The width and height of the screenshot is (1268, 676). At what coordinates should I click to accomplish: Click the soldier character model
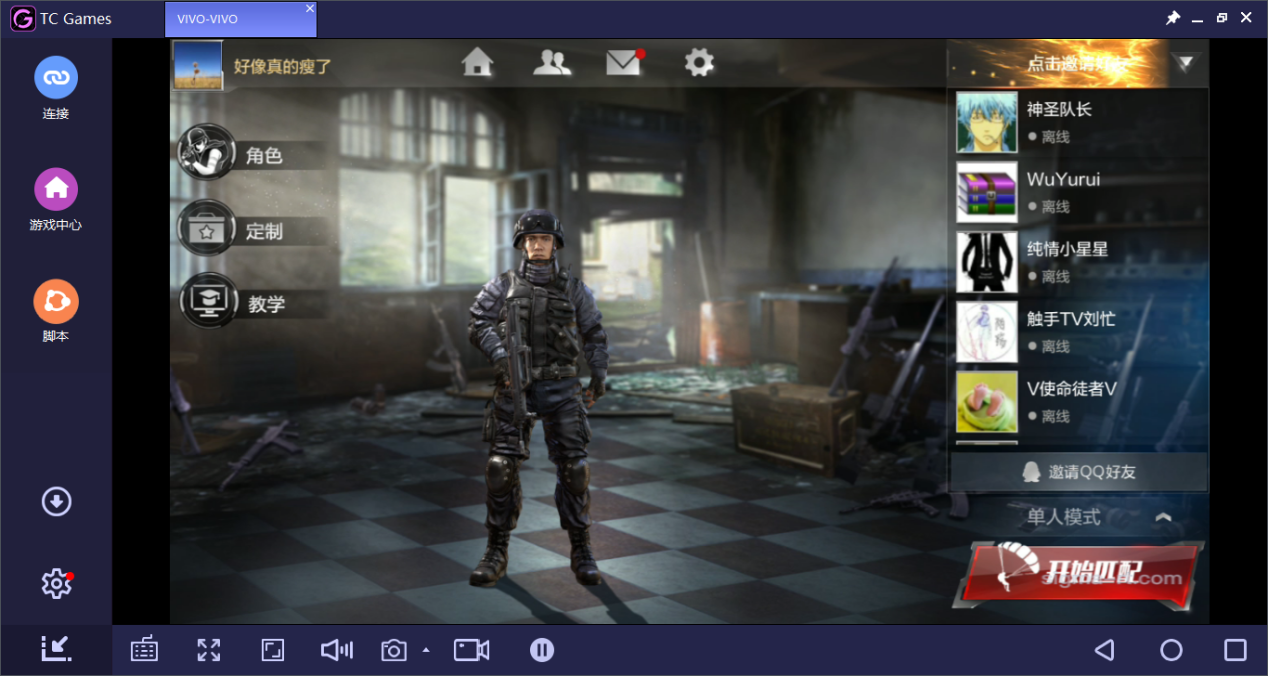(538, 398)
